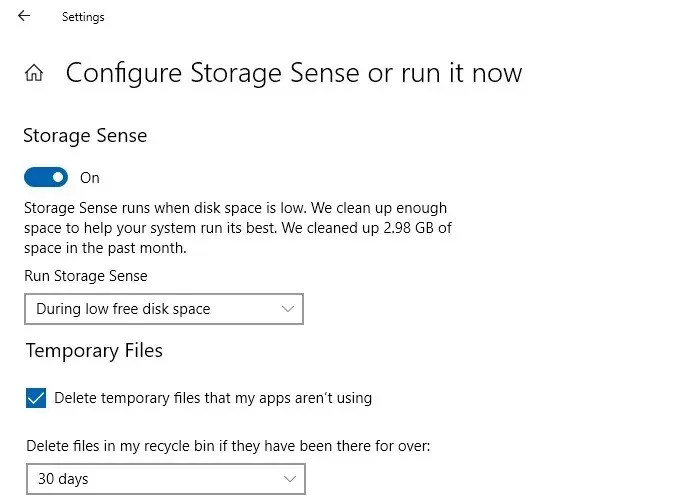
Task: Open the "During low free disk space" dropdown
Action: [163, 309]
